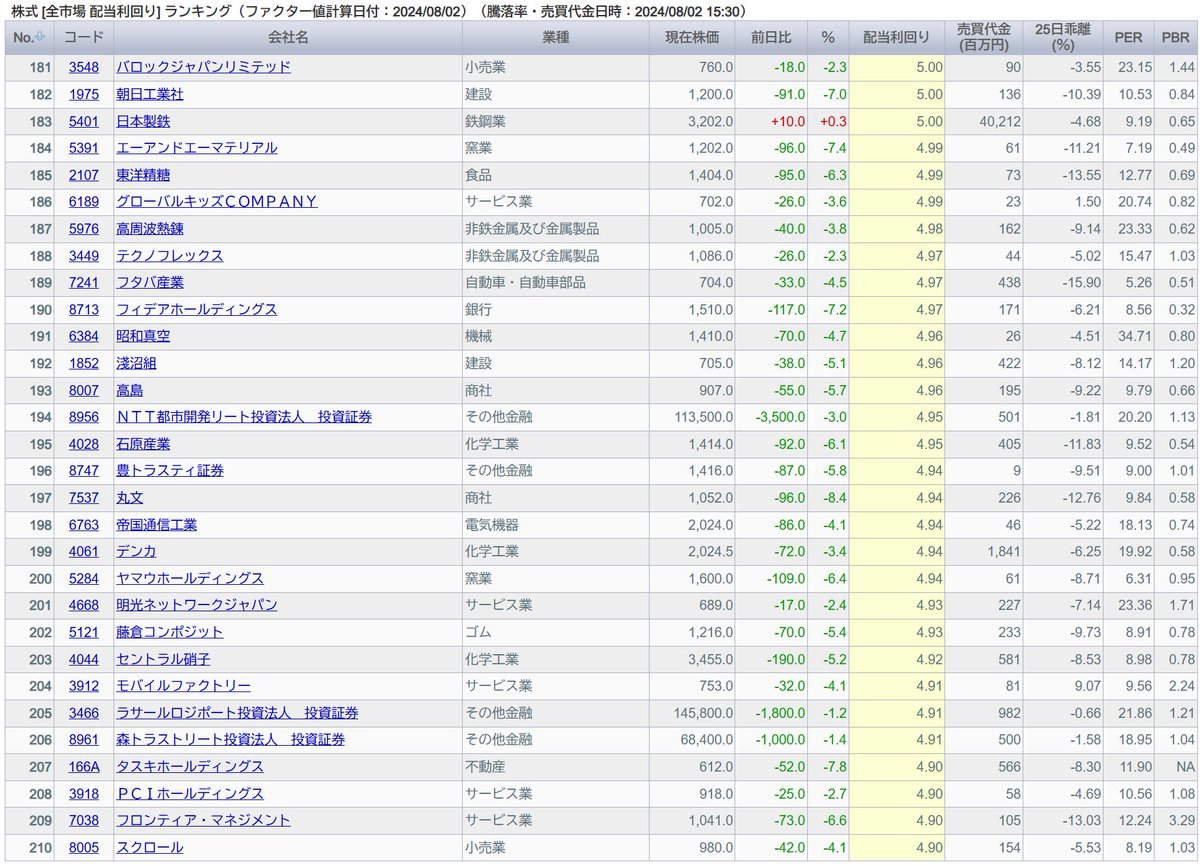Open PCIホールディングス company link
This screenshot has height=866, width=1200.
pos(190,795)
